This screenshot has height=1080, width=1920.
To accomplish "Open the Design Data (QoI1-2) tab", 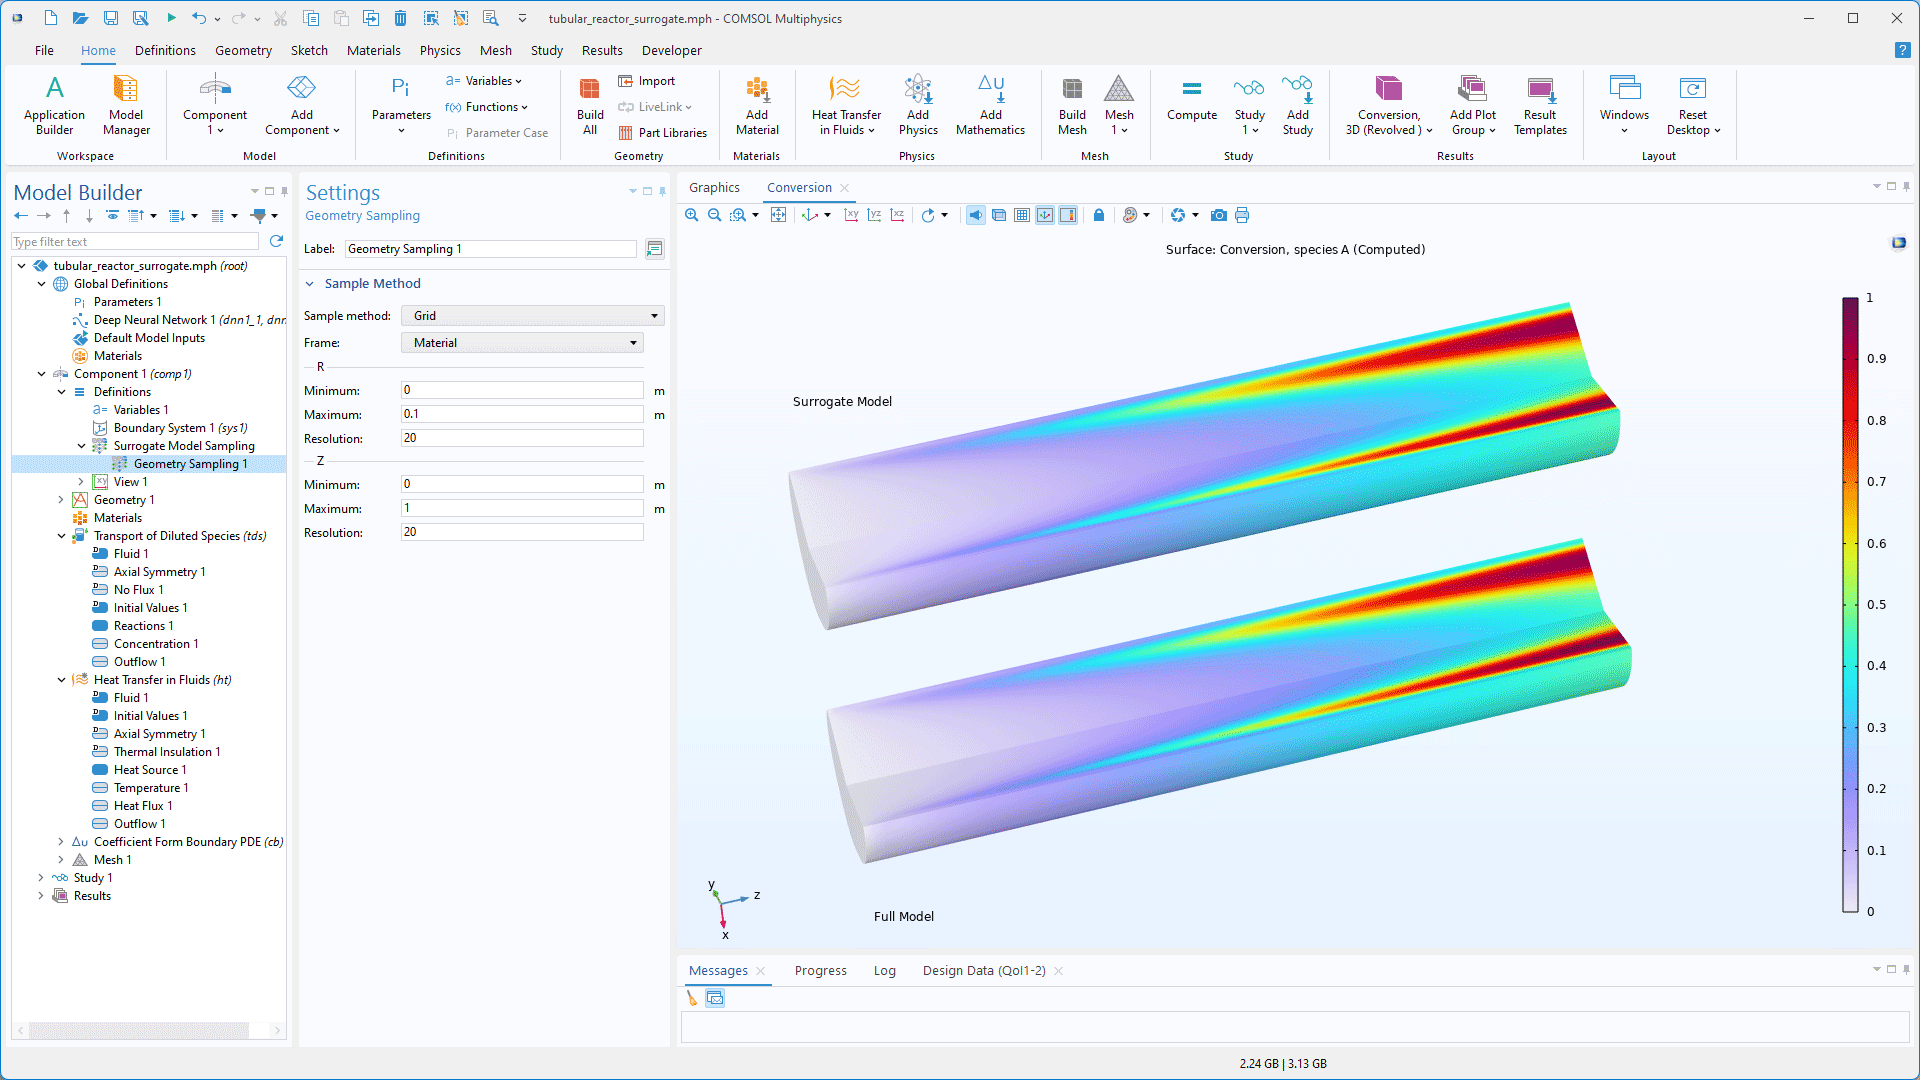I will point(984,971).
